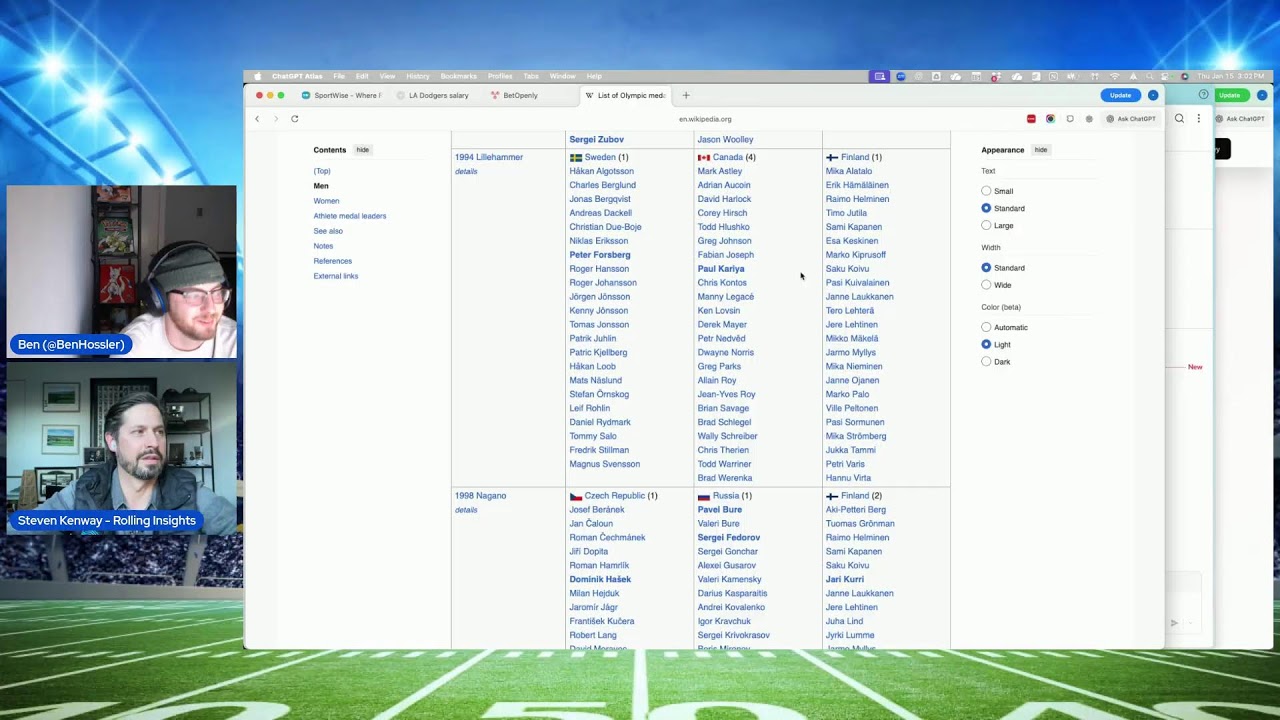
Task: Select Wide width option
Action: tap(986, 285)
